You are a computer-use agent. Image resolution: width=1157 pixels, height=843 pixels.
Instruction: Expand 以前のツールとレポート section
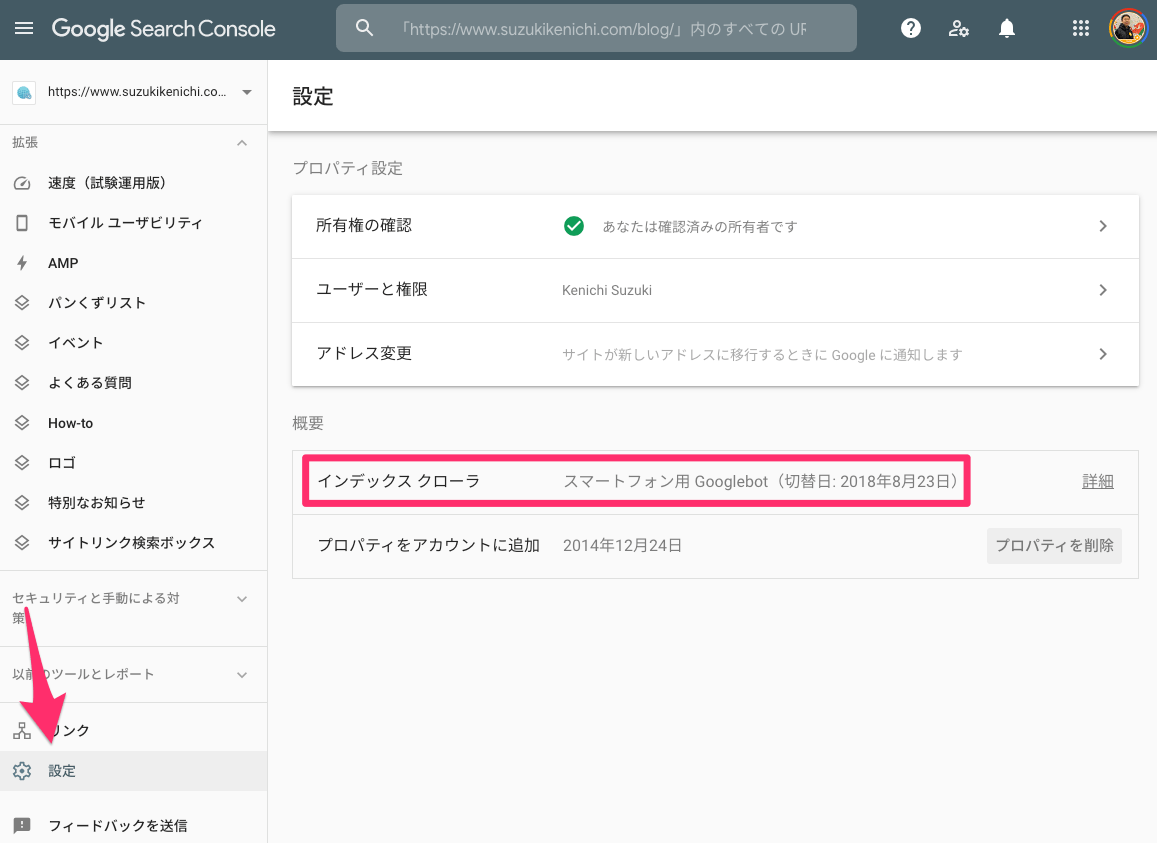(x=242, y=675)
